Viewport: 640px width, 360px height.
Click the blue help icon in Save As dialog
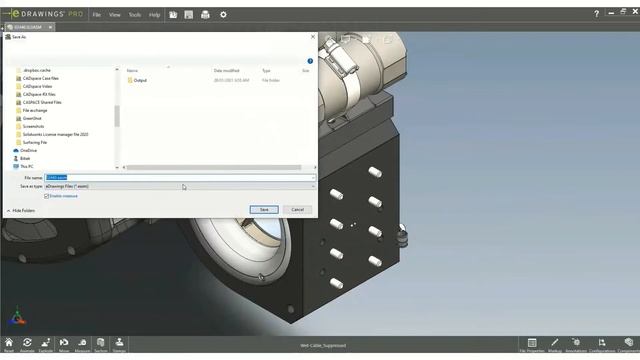coord(310,61)
